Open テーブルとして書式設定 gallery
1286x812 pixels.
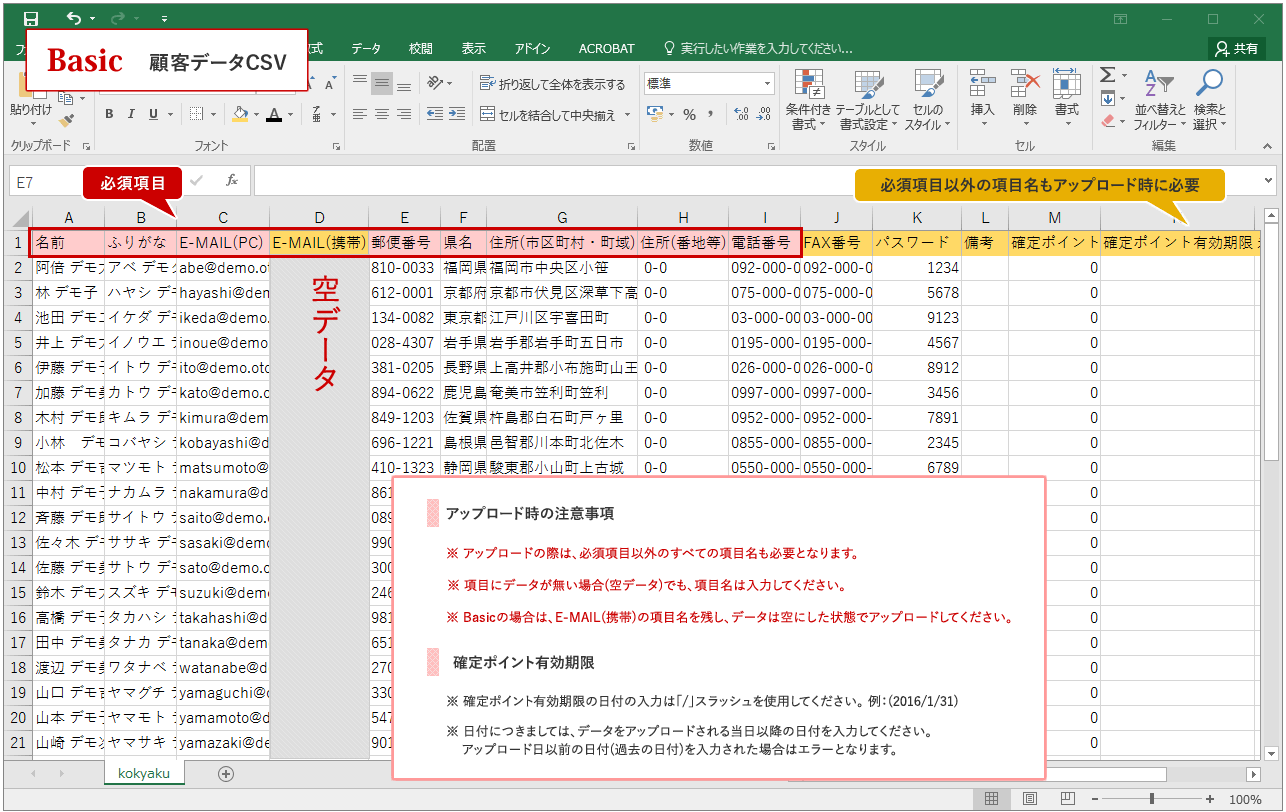click(868, 100)
